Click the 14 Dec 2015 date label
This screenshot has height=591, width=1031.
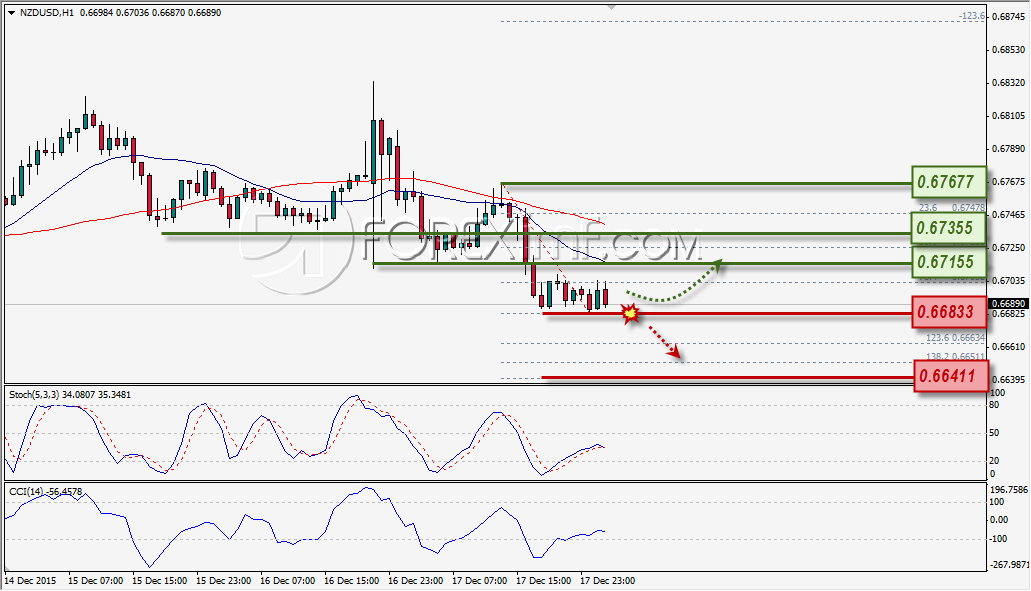click(x=30, y=581)
